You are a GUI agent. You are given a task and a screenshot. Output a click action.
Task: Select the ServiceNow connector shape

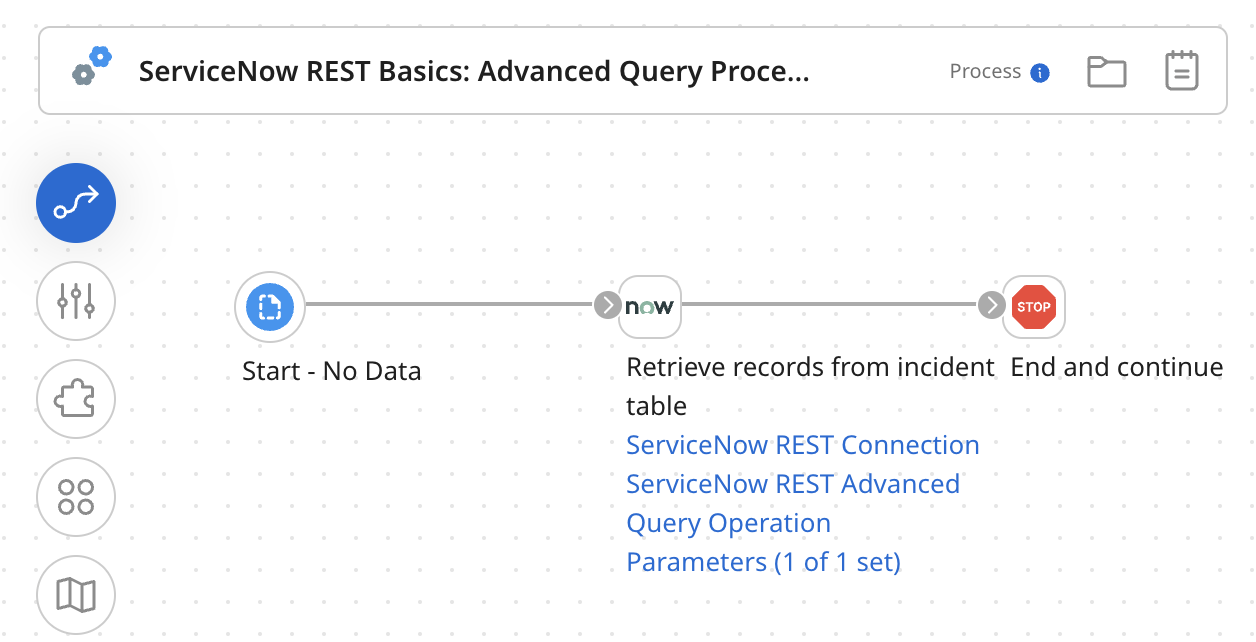tap(649, 307)
